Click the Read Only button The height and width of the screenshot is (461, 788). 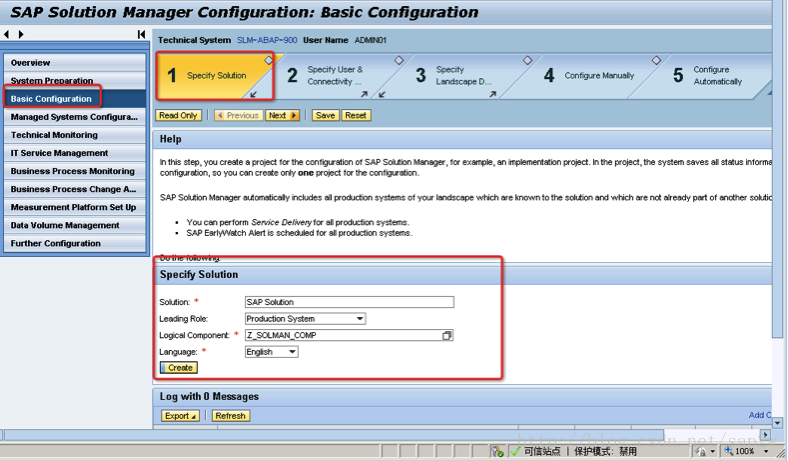(178, 116)
